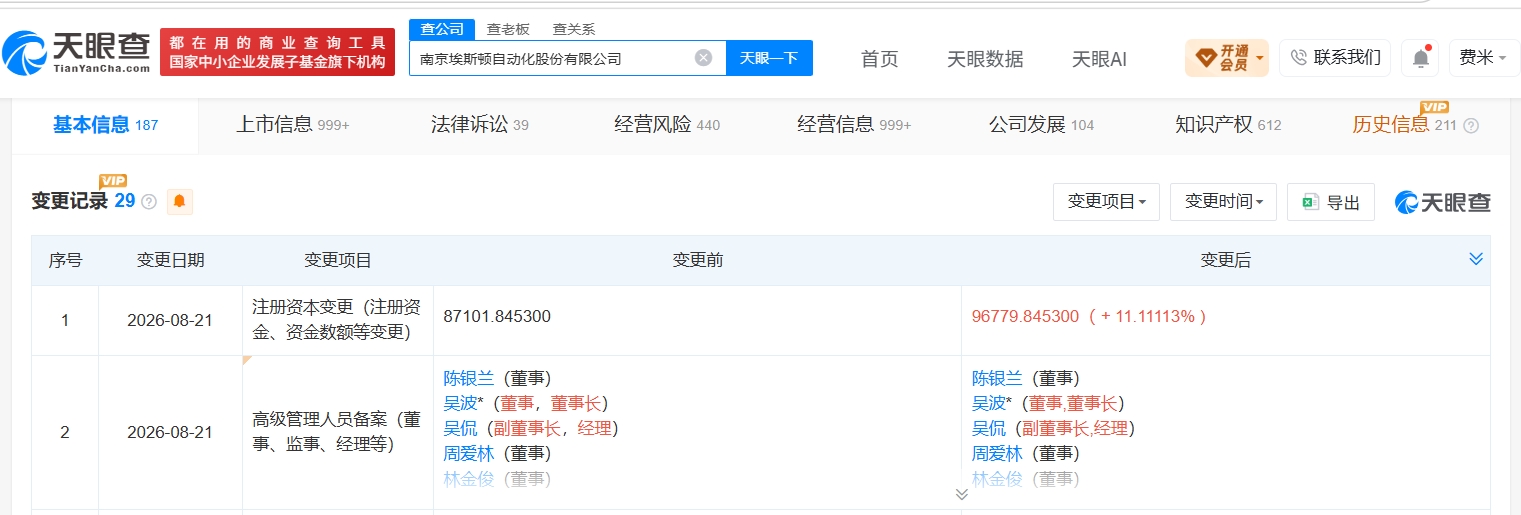The height and width of the screenshot is (515, 1521).
Task: Go to 天眼AI in the top navigation
Action: pos(1099,59)
